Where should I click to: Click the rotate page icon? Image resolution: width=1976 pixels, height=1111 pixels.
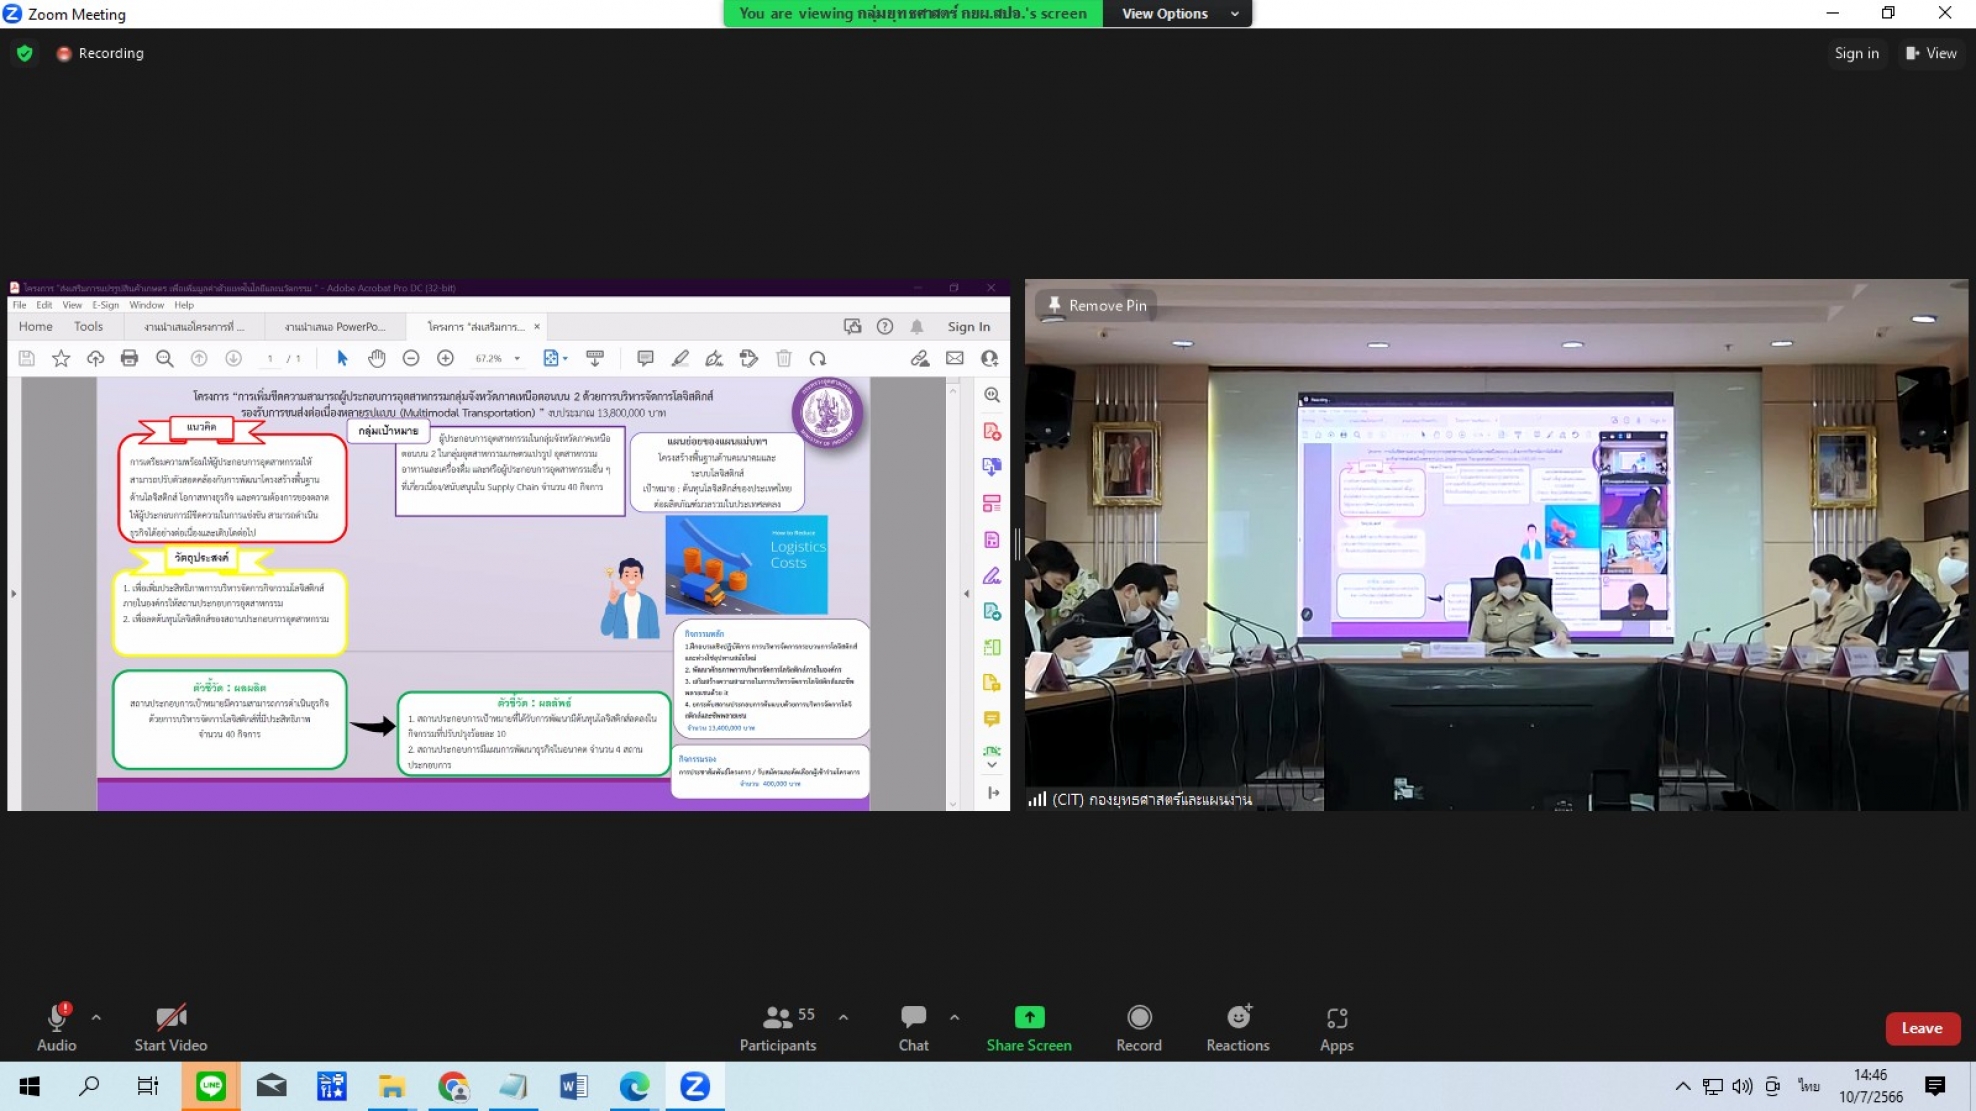818,358
